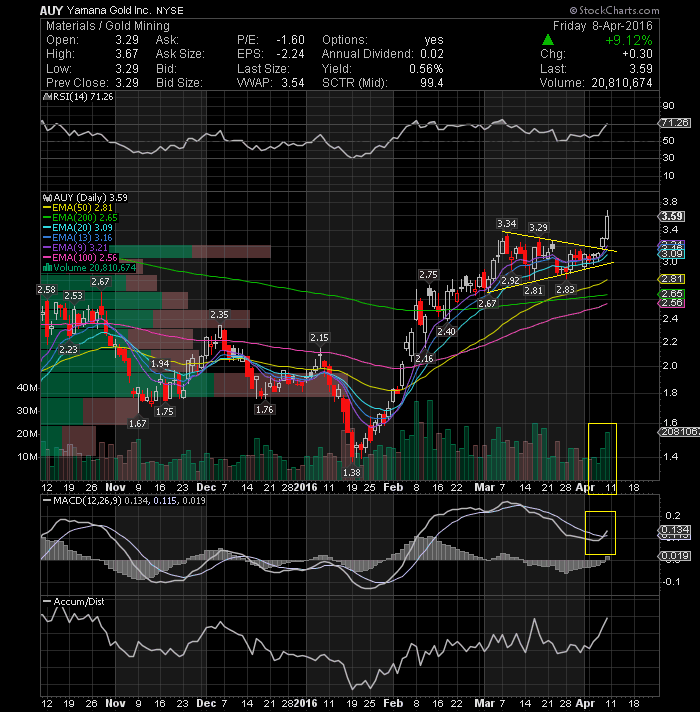Image resolution: width=700 pixels, height=712 pixels.
Task: Click the RSI(14) 71.26 panel title
Action: (82, 97)
